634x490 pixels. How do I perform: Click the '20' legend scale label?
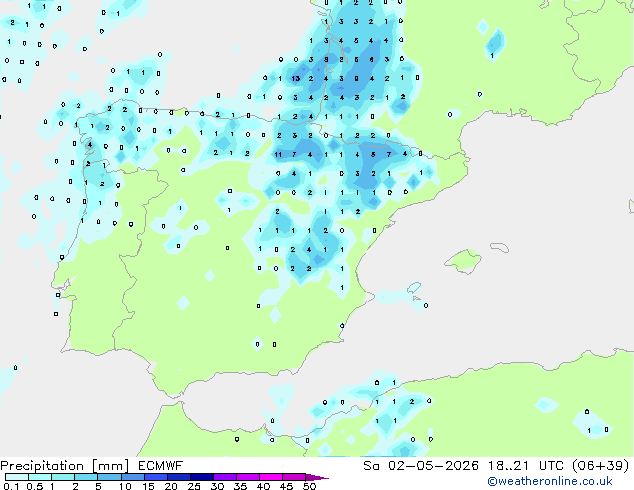pyautogui.click(x=171, y=486)
